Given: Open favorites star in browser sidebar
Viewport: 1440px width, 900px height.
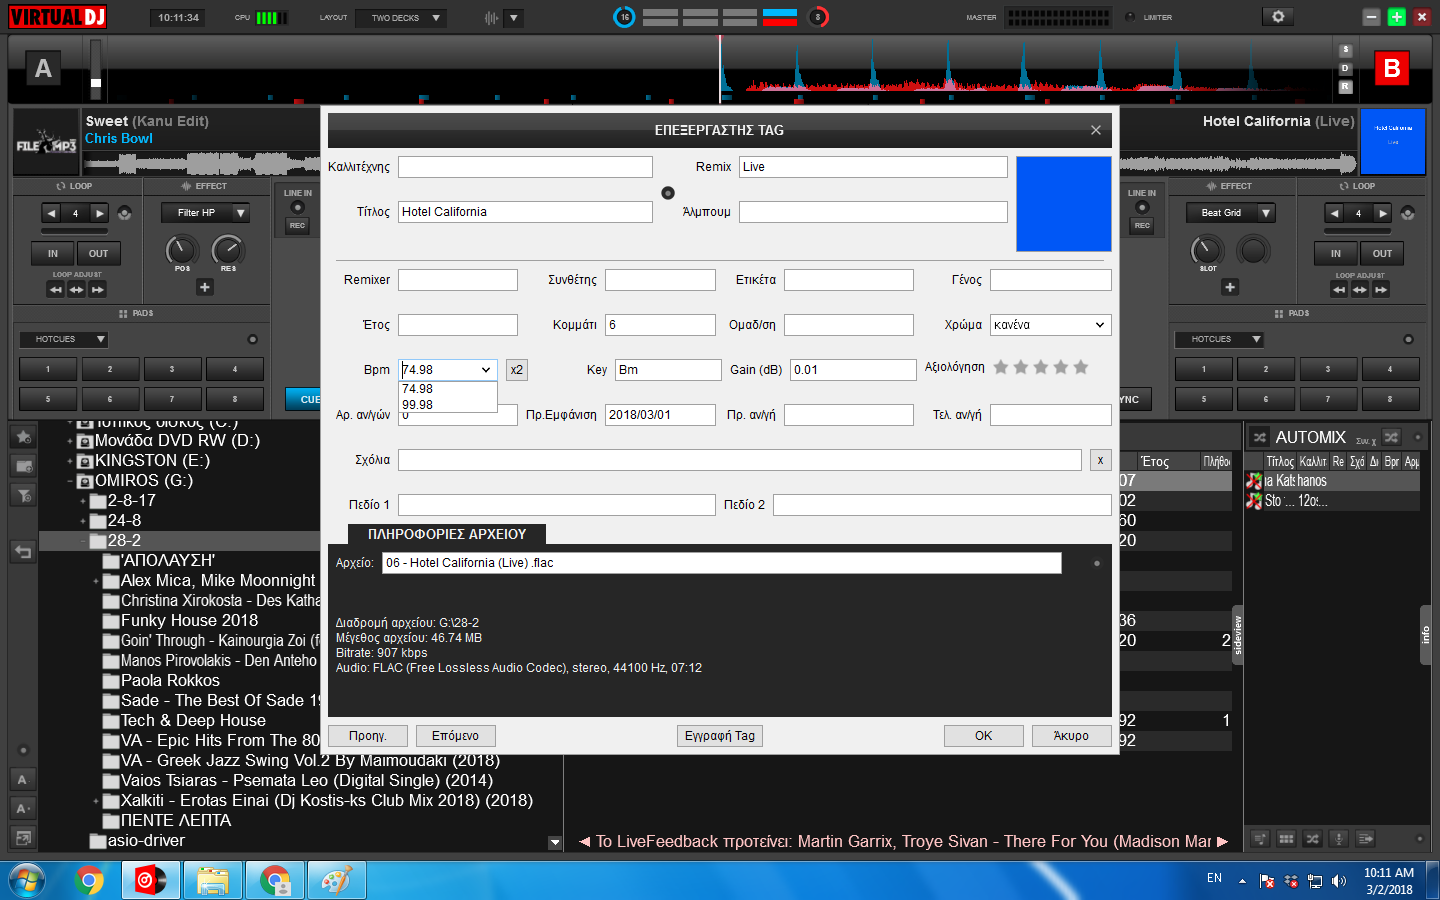Looking at the screenshot, I should [23, 437].
